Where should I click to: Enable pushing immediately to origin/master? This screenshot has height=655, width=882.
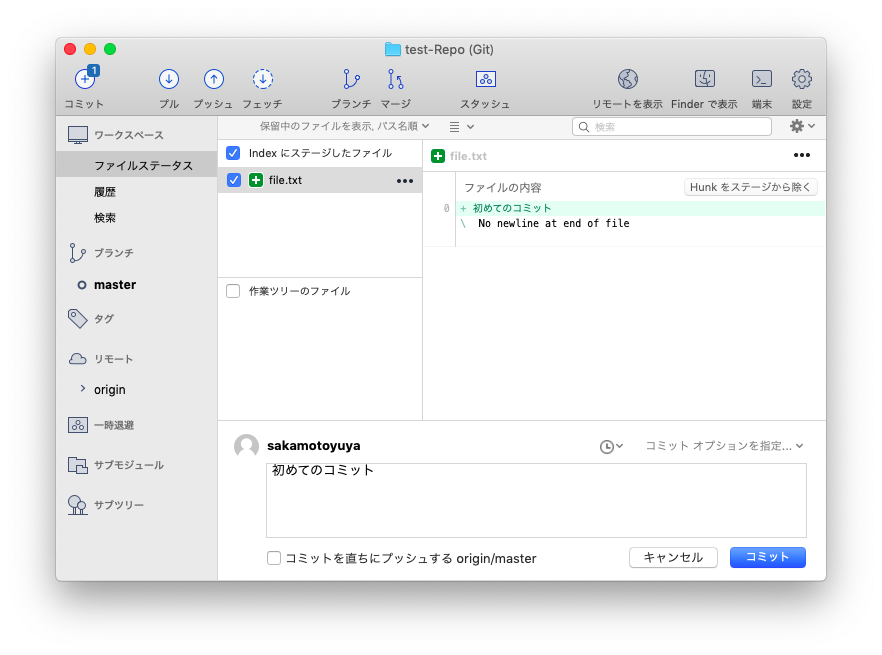point(274,558)
